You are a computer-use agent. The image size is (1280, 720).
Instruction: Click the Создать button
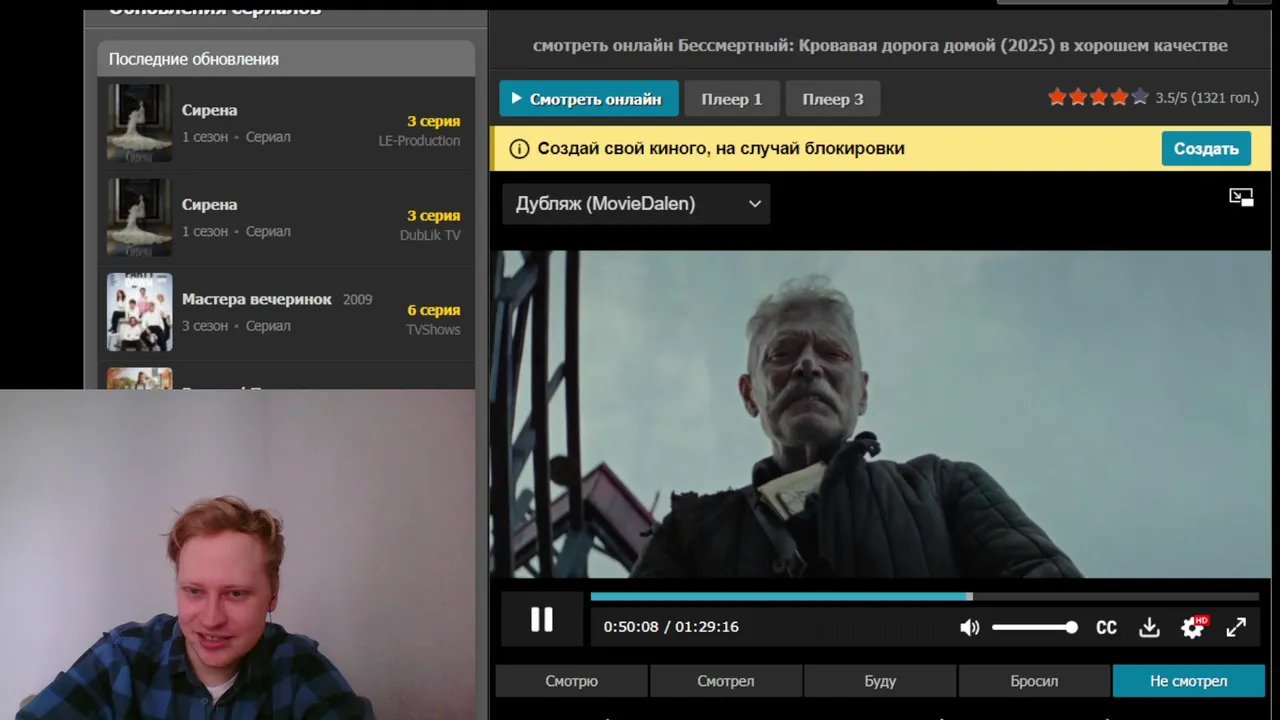(1206, 148)
